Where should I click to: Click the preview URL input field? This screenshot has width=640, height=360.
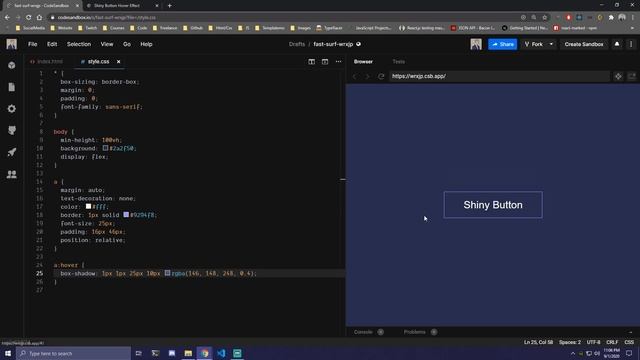pyautogui.click(x=499, y=76)
